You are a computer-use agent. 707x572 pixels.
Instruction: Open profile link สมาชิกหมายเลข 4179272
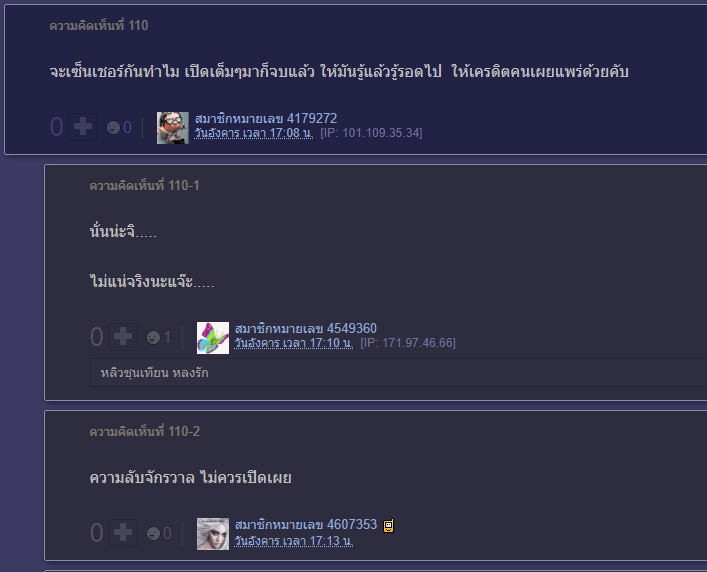coord(266,119)
